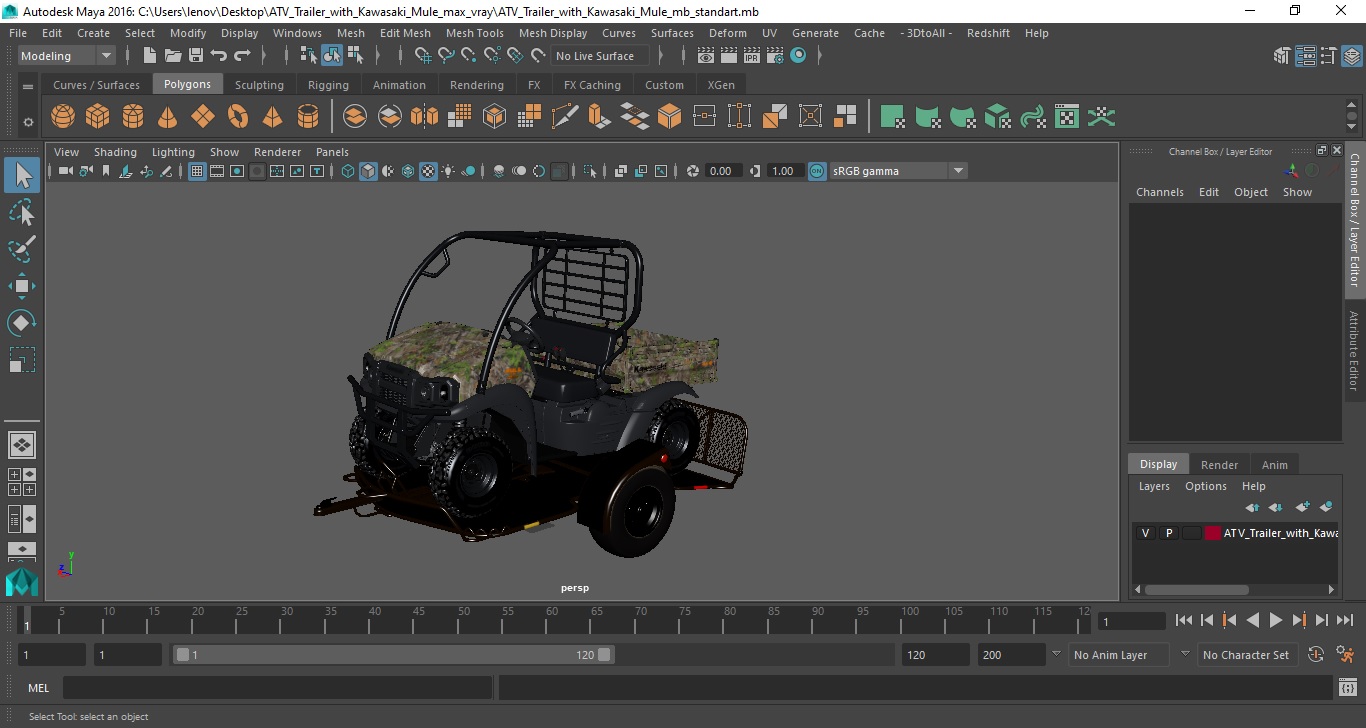Open the Channels menu in Channel Box
This screenshot has height=728, width=1366.
pos(1159,192)
